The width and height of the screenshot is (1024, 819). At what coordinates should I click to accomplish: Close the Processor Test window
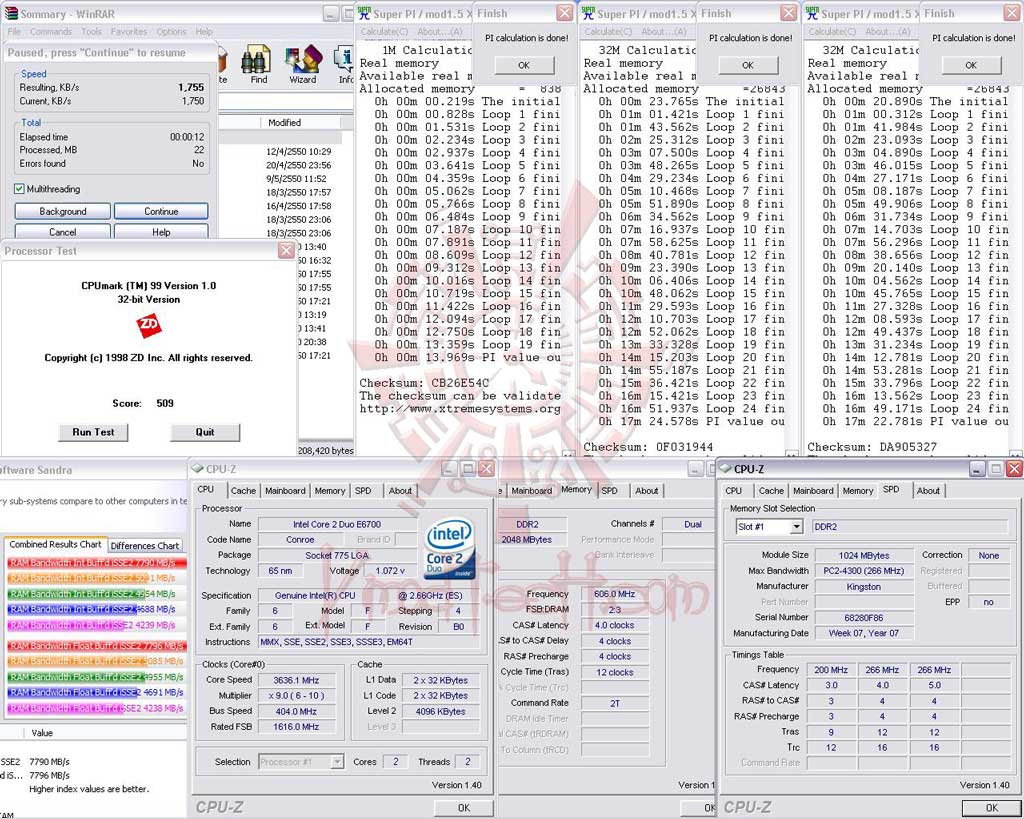pos(286,251)
